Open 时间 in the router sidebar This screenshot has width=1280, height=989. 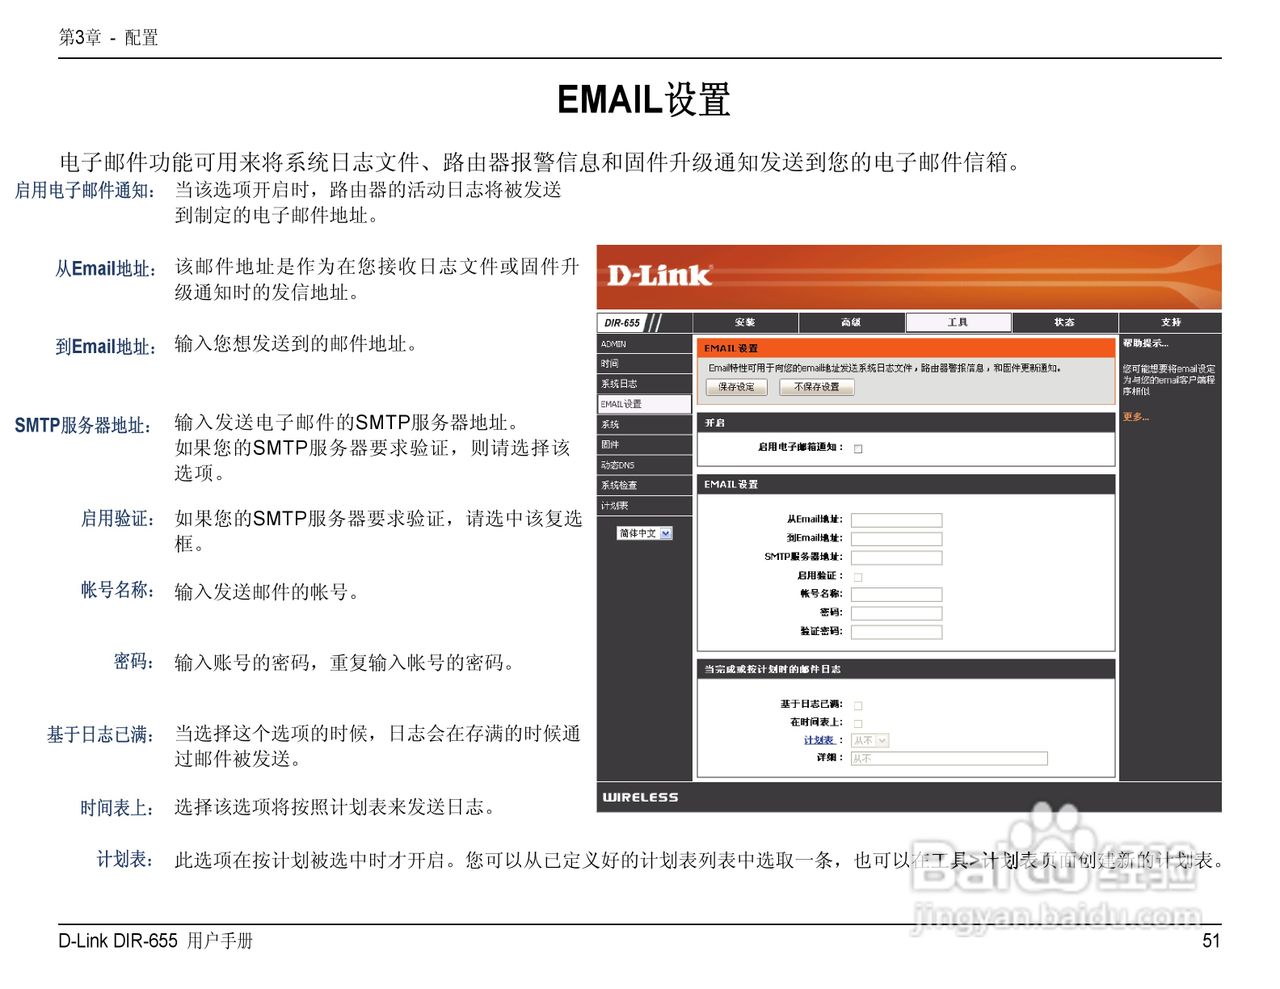[644, 364]
